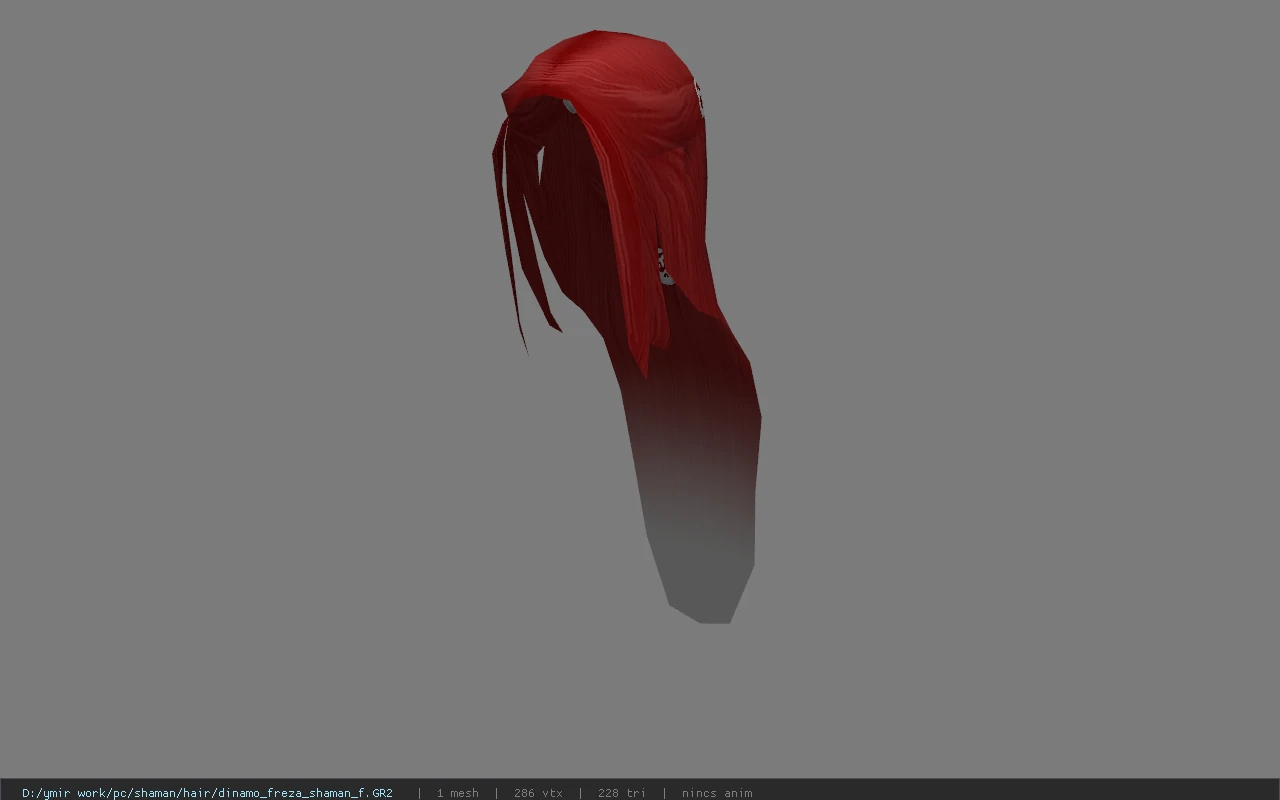Click the dinamo_freza_shaman_f.GR2 file path
The width and height of the screenshot is (1280, 800).
[x=207, y=793]
